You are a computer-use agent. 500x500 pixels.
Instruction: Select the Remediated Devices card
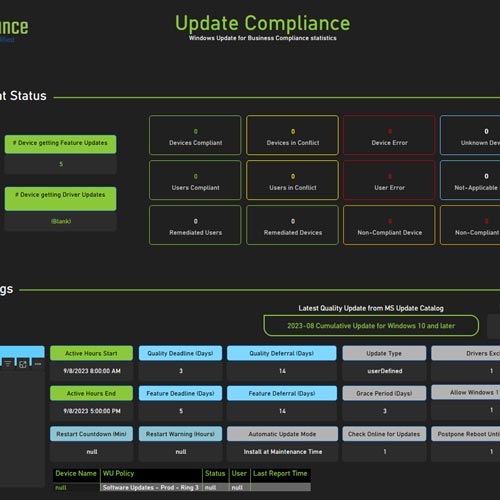tap(293, 225)
